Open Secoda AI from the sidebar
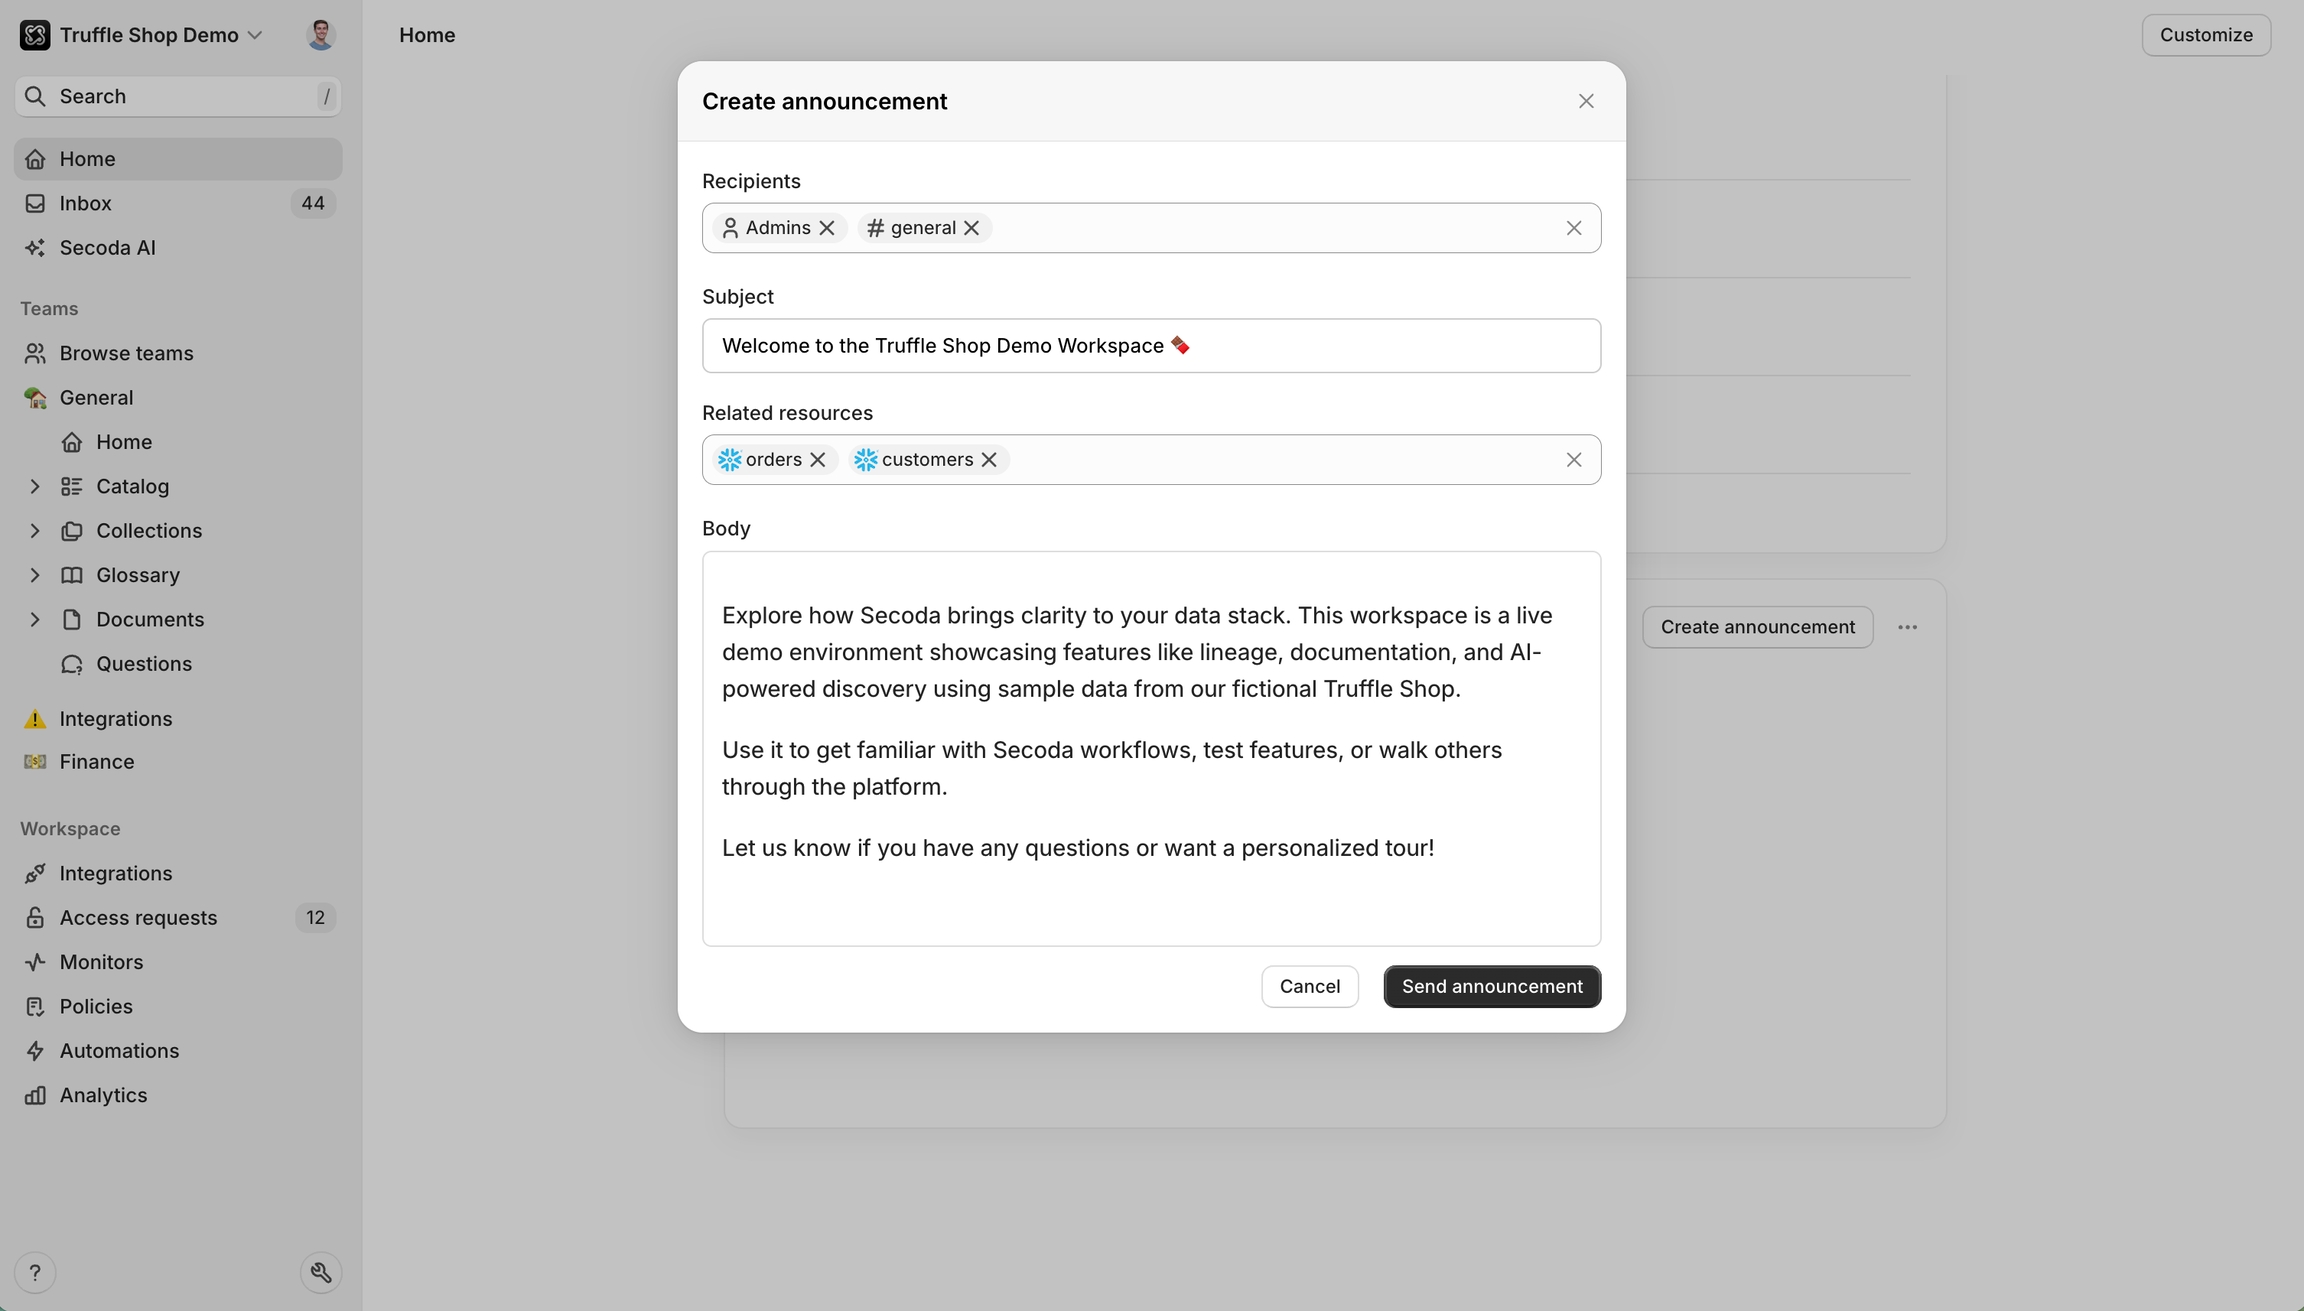 (107, 247)
